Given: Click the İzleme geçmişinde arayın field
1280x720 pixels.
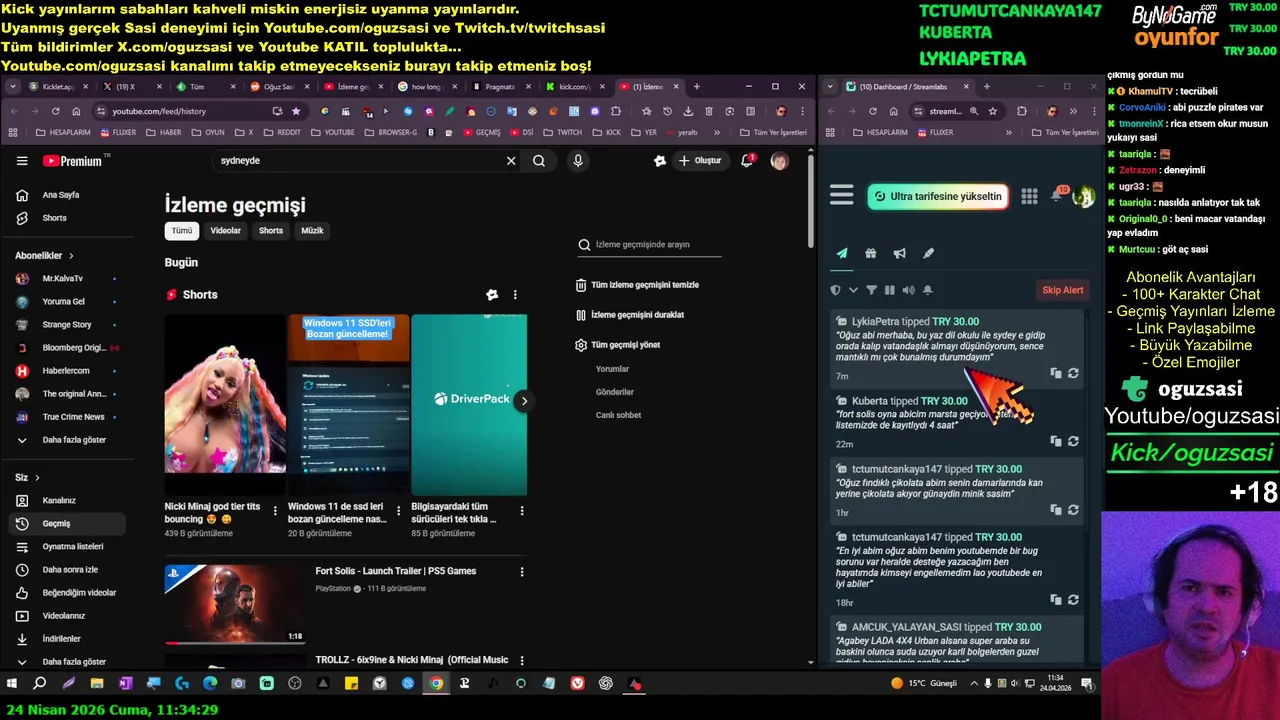Looking at the screenshot, I should (x=649, y=245).
